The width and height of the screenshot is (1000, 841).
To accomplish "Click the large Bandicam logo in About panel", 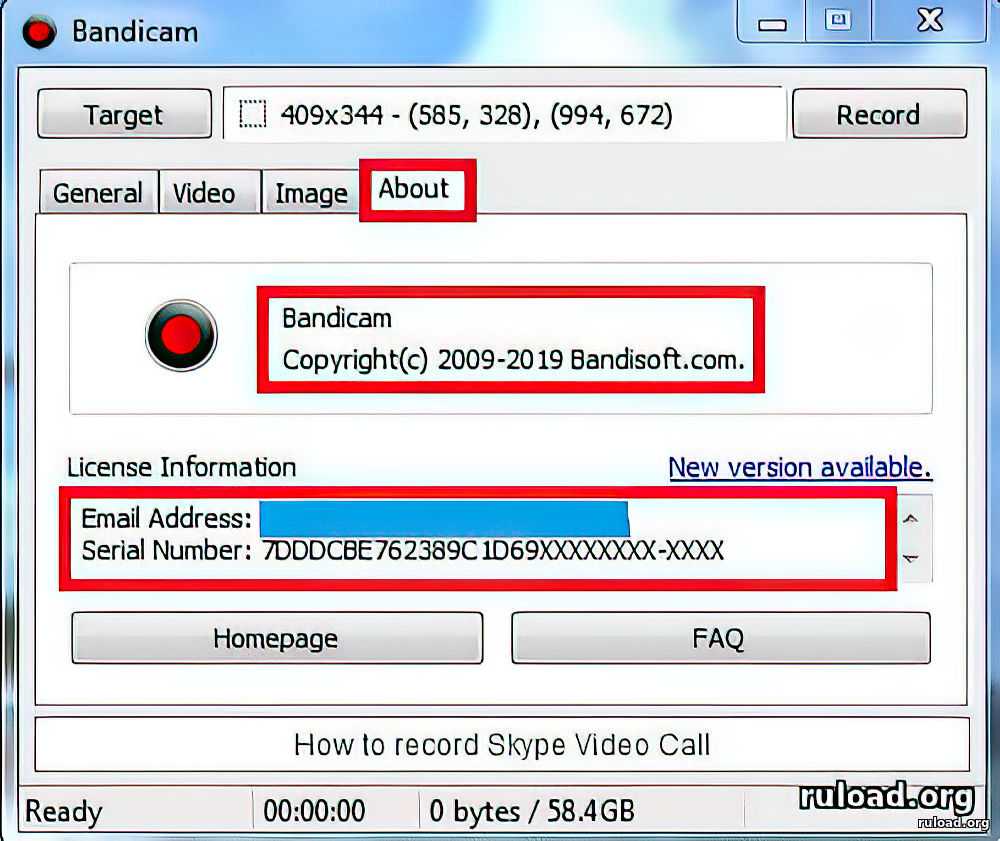I will 181,335.
